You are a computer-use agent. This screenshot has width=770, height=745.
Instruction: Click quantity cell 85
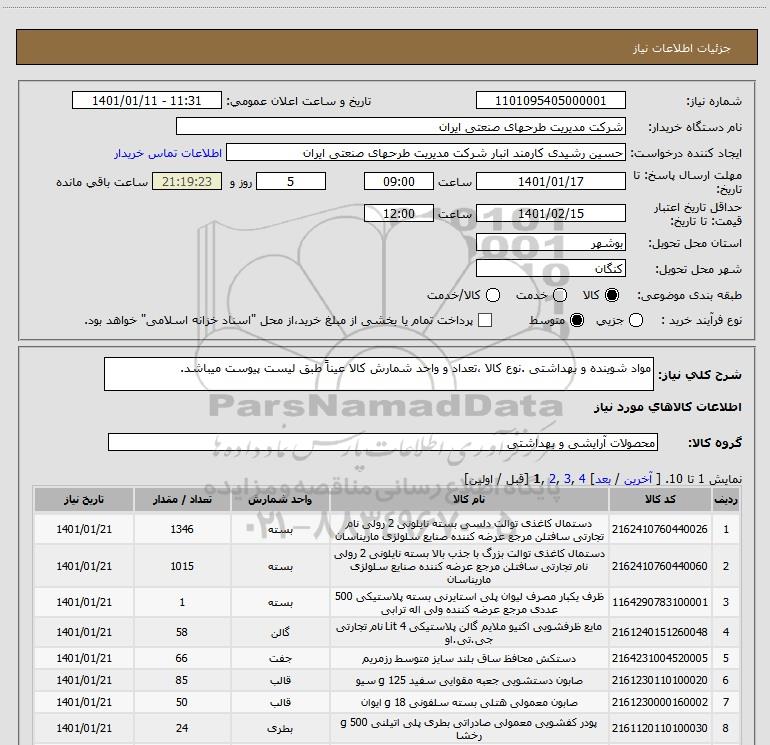182,680
